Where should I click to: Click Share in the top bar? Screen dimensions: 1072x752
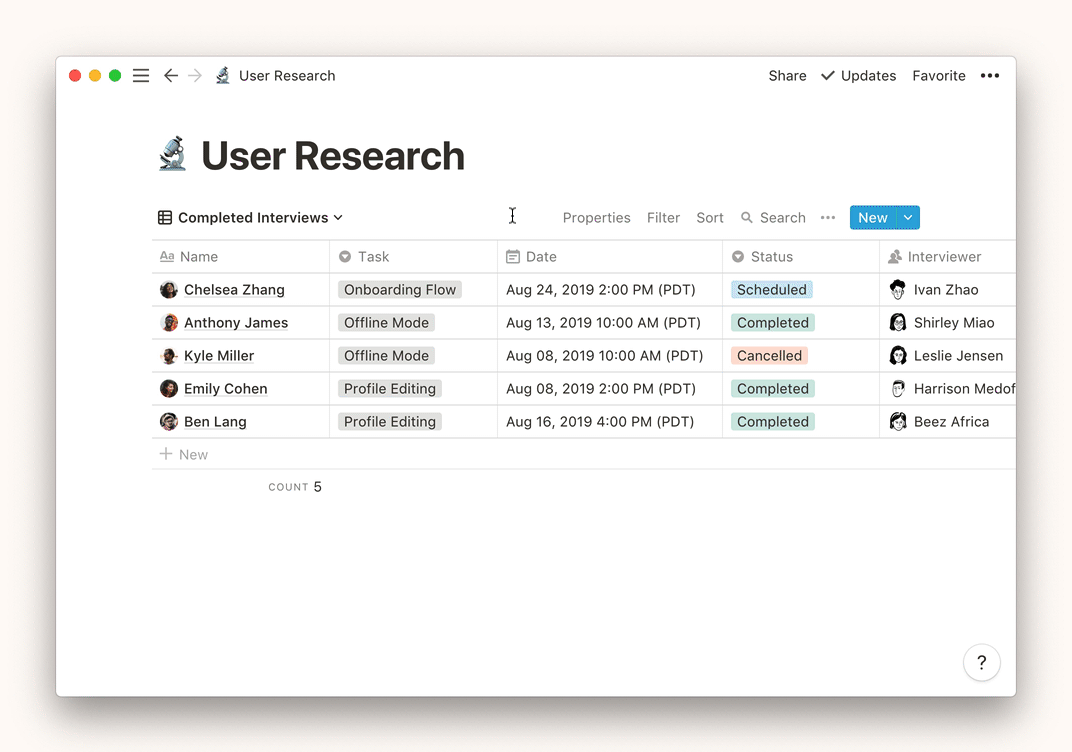tap(787, 76)
